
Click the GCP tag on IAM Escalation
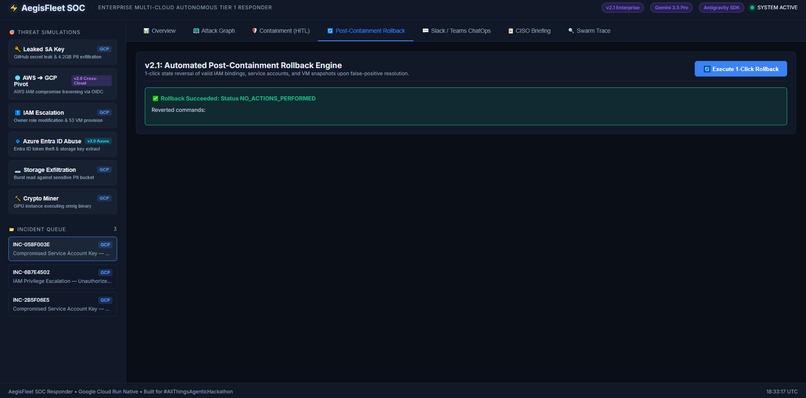click(x=104, y=113)
